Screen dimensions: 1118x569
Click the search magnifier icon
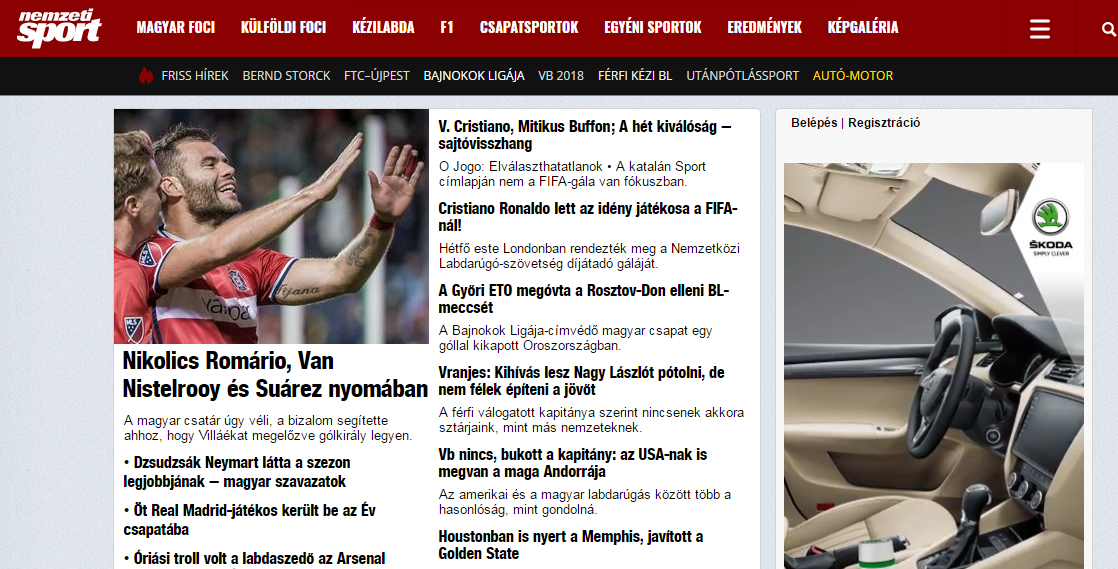[1109, 29]
